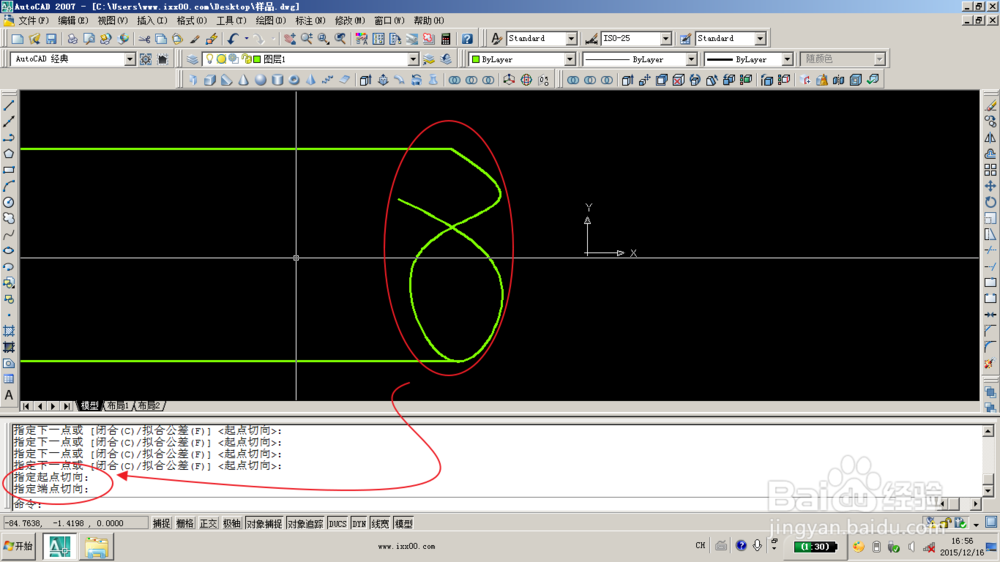The height and width of the screenshot is (562, 1000).
Task: Open the 编辑(E) menu
Action: click(x=73, y=20)
